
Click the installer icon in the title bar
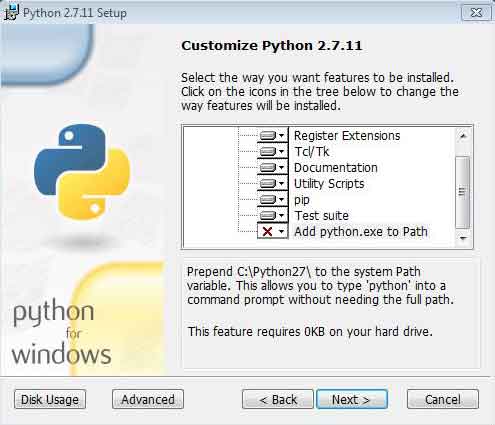point(12,13)
